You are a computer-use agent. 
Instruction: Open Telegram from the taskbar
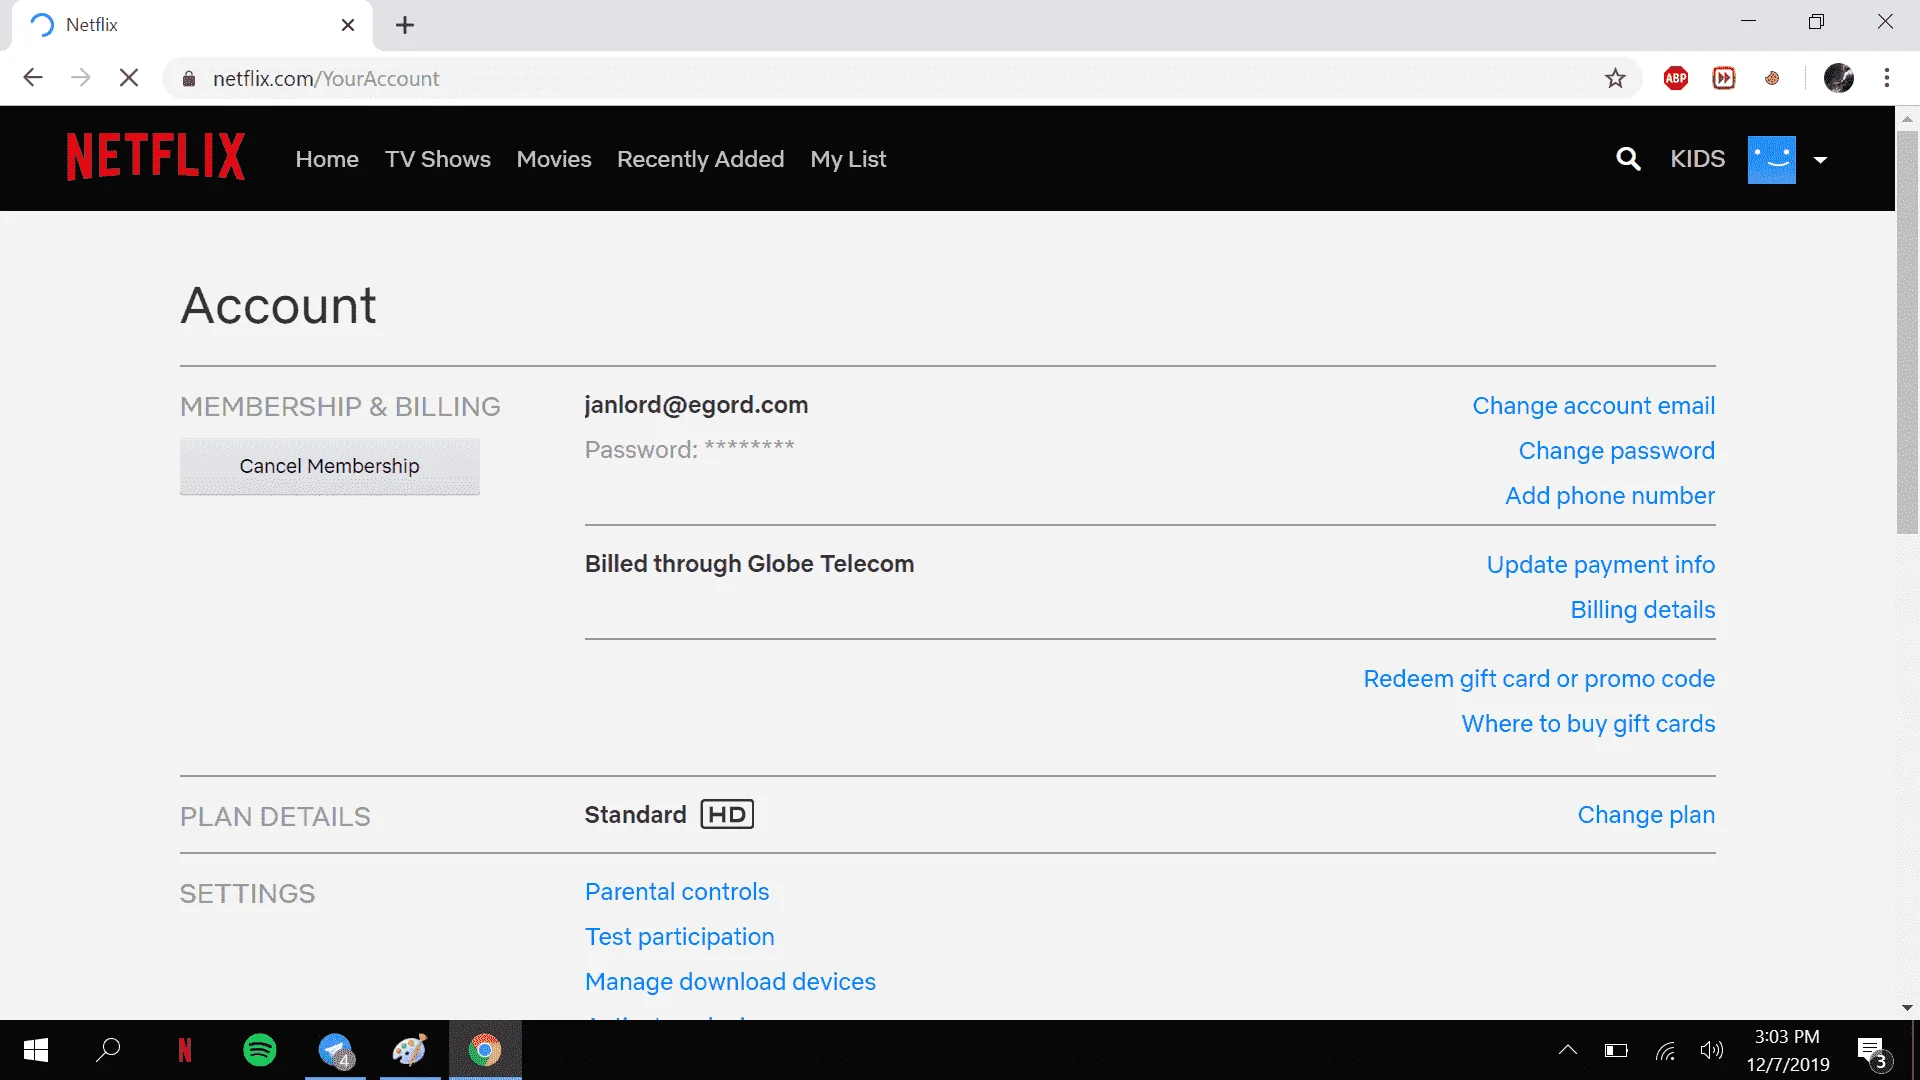335,1050
